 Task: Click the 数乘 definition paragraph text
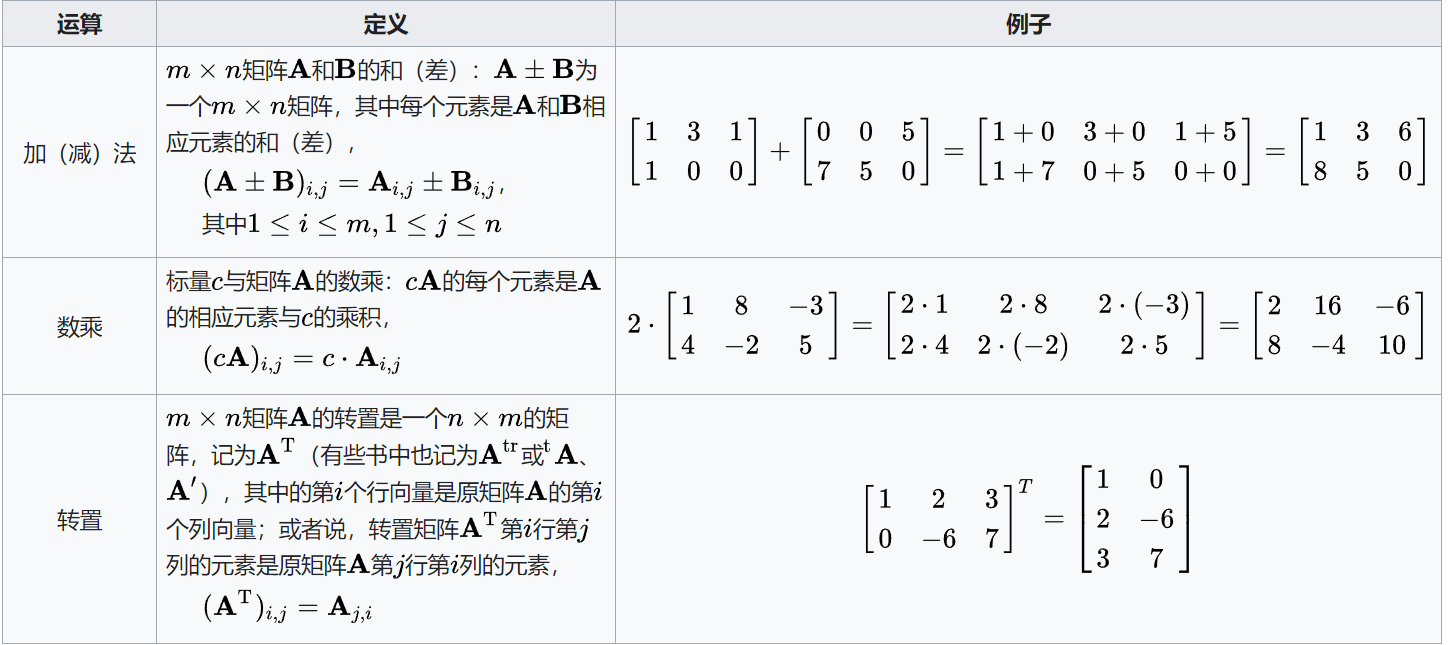tap(385, 300)
